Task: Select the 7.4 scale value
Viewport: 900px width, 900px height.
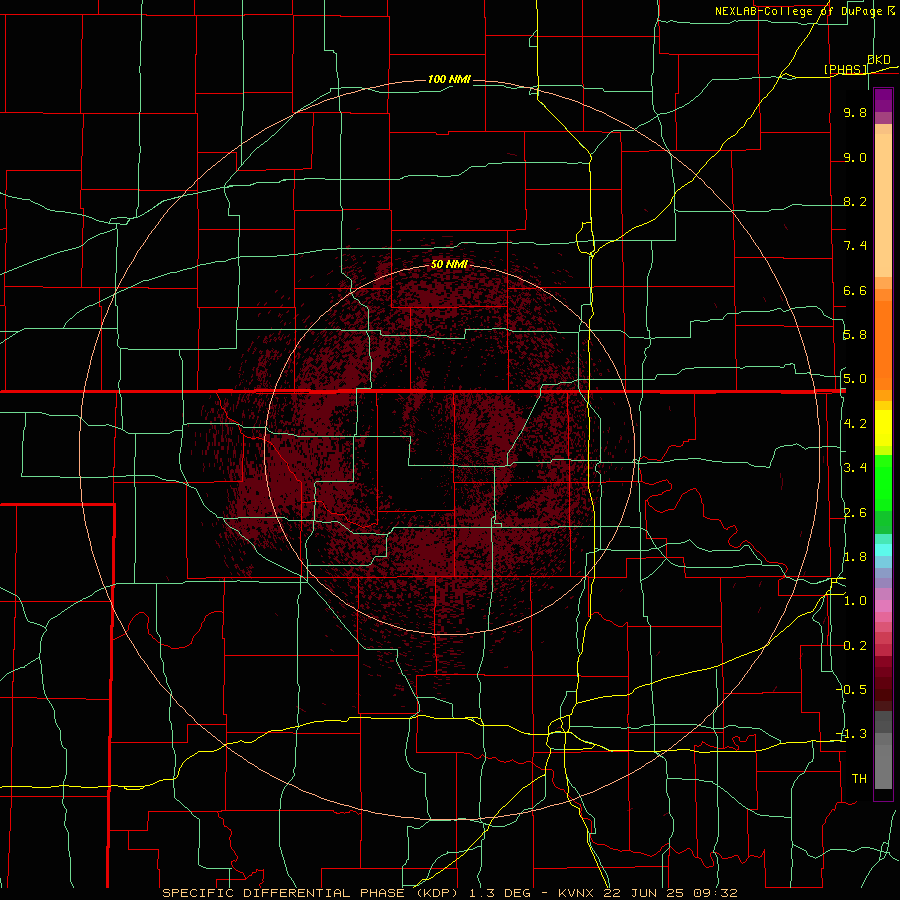Action: (855, 246)
